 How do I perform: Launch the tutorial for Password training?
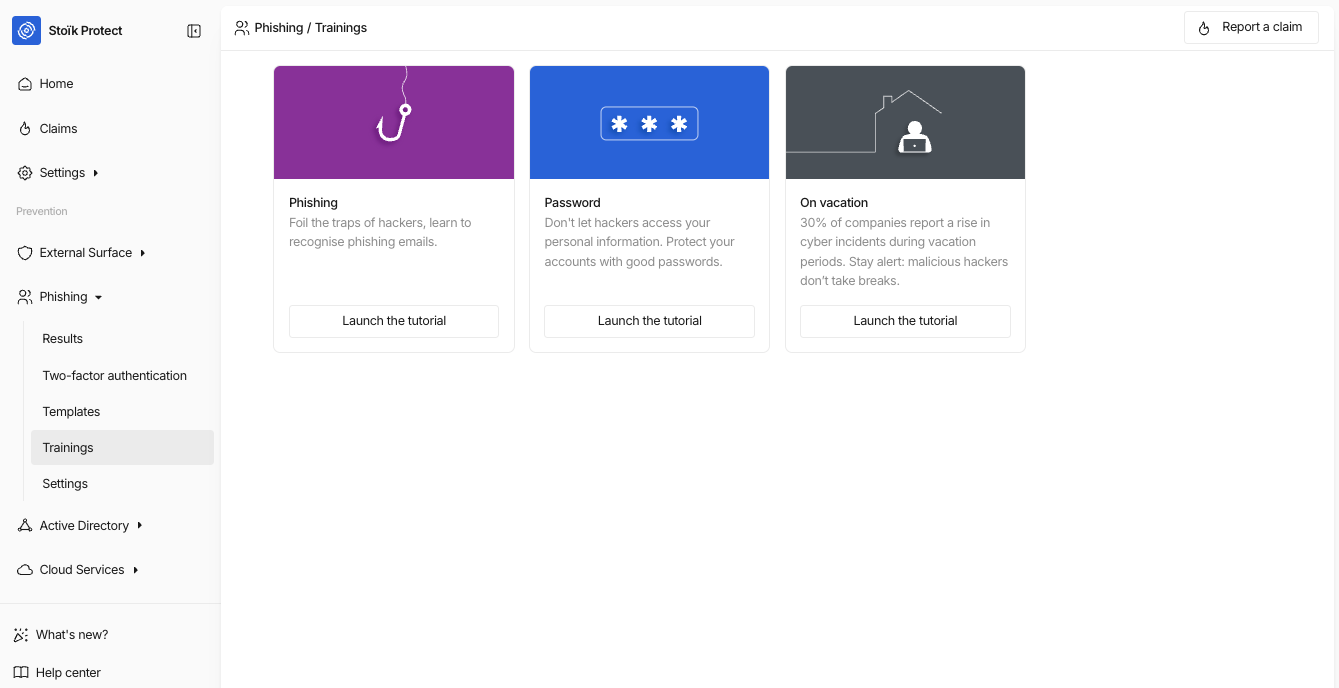pos(649,321)
